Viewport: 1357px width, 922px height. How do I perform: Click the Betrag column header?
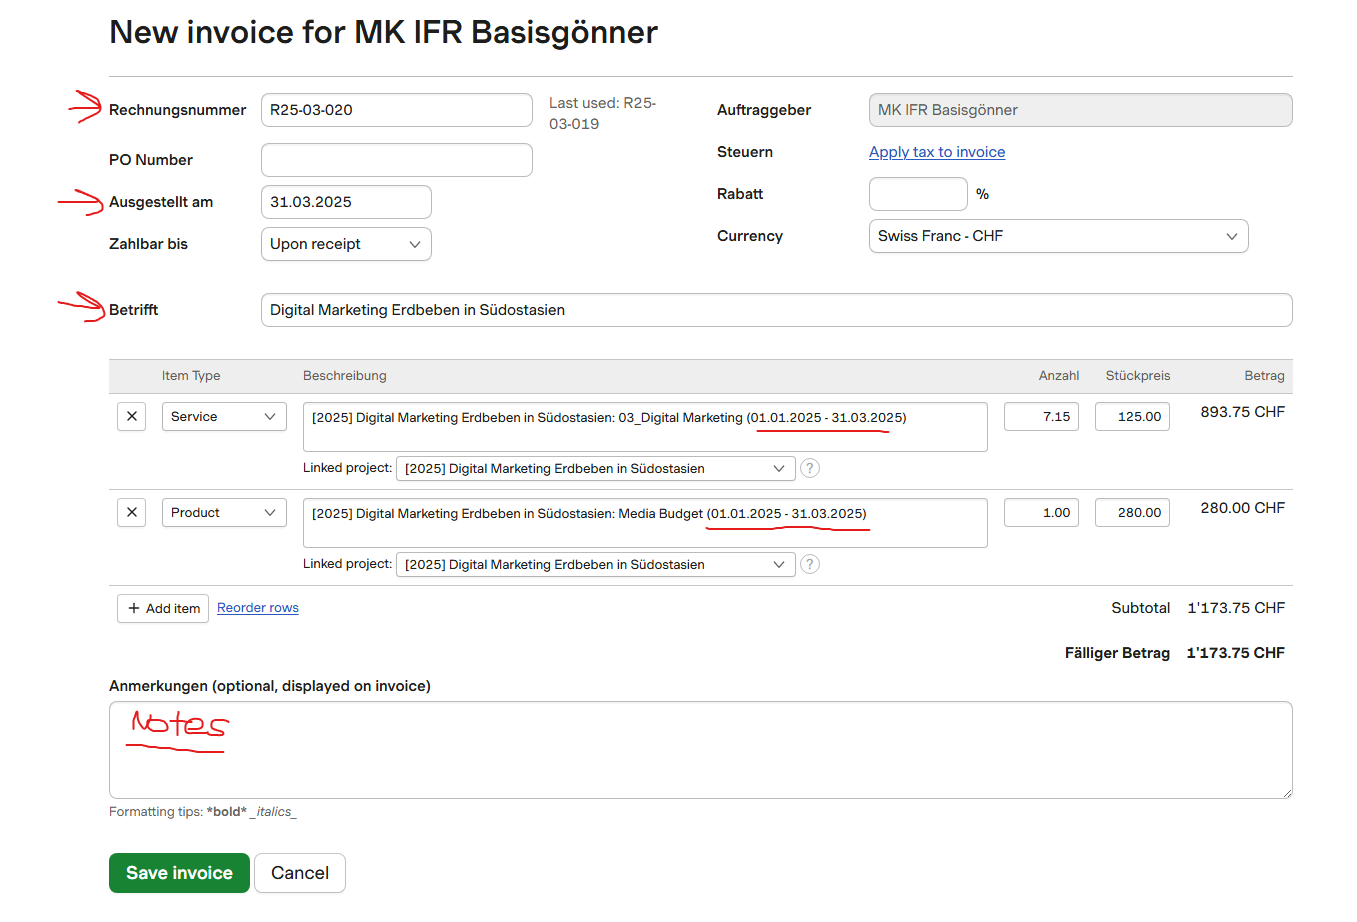click(1264, 376)
